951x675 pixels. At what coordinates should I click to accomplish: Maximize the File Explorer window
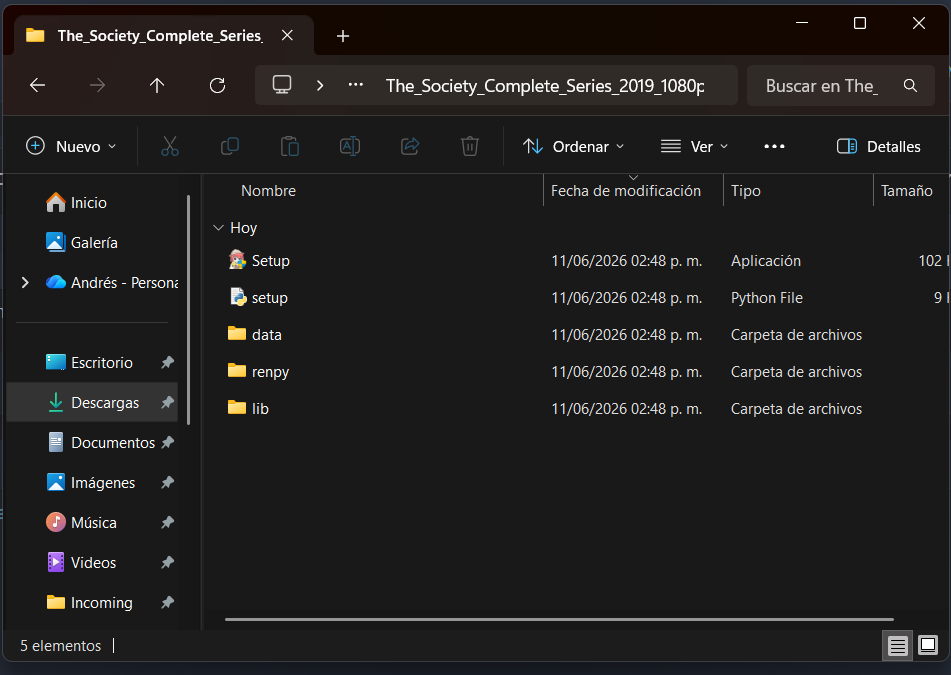(x=859, y=23)
